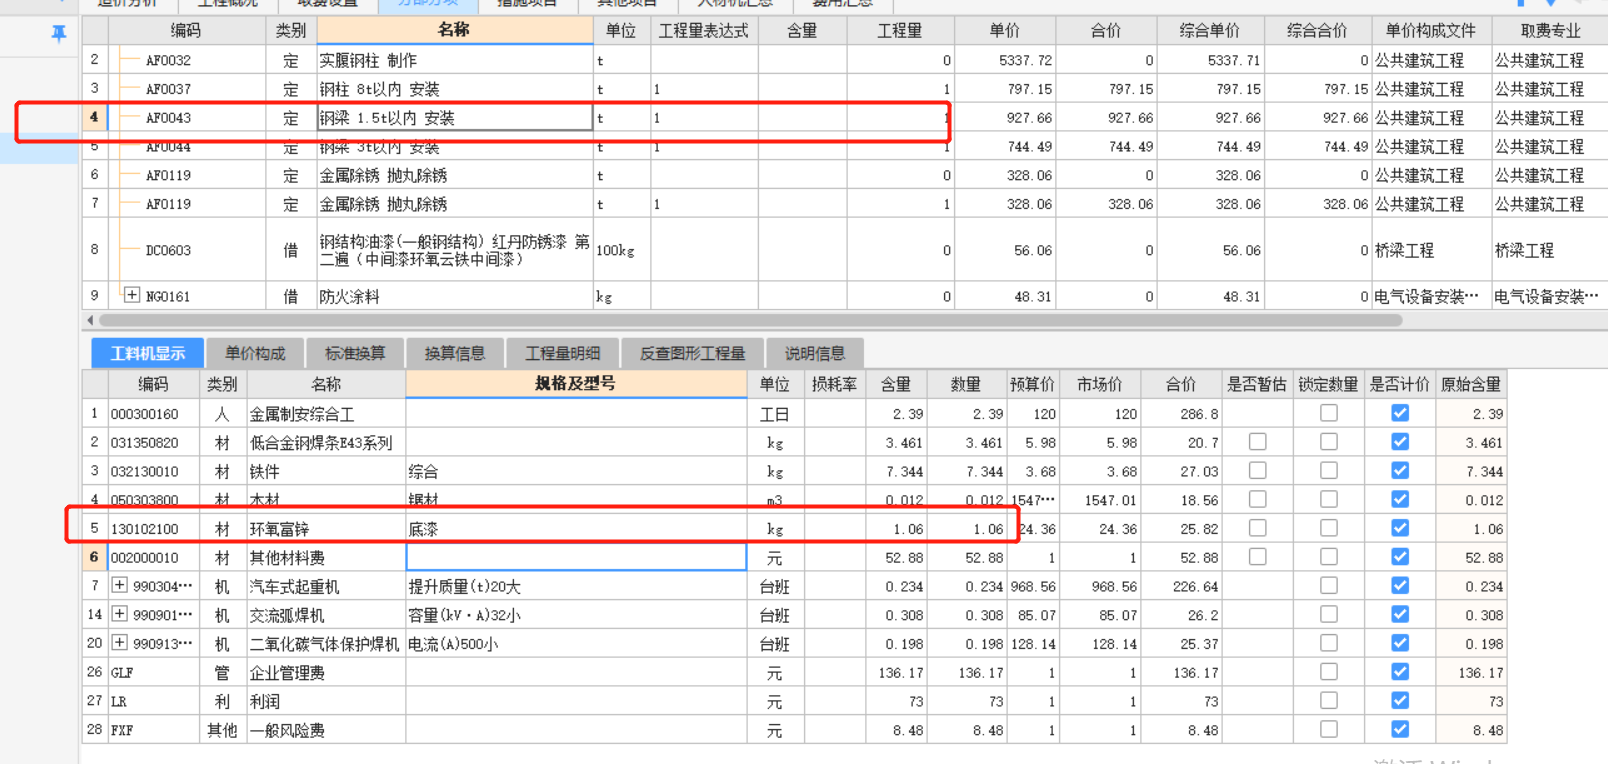Toggle 是否暂估 checkbox for 其他材料费 row
1608x764 pixels.
pyautogui.click(x=1258, y=557)
